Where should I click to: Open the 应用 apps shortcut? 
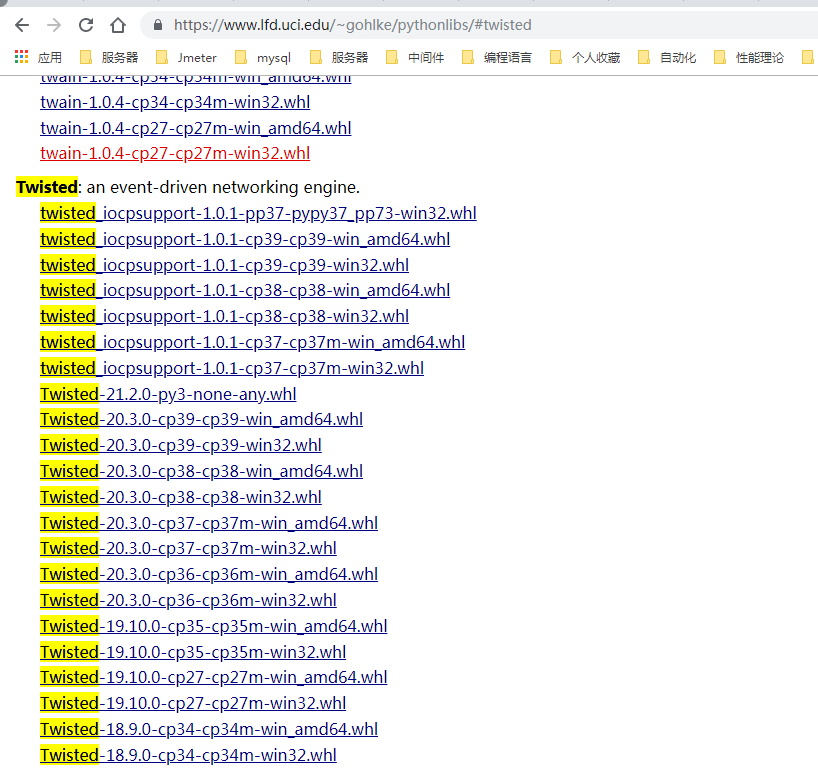[38, 57]
